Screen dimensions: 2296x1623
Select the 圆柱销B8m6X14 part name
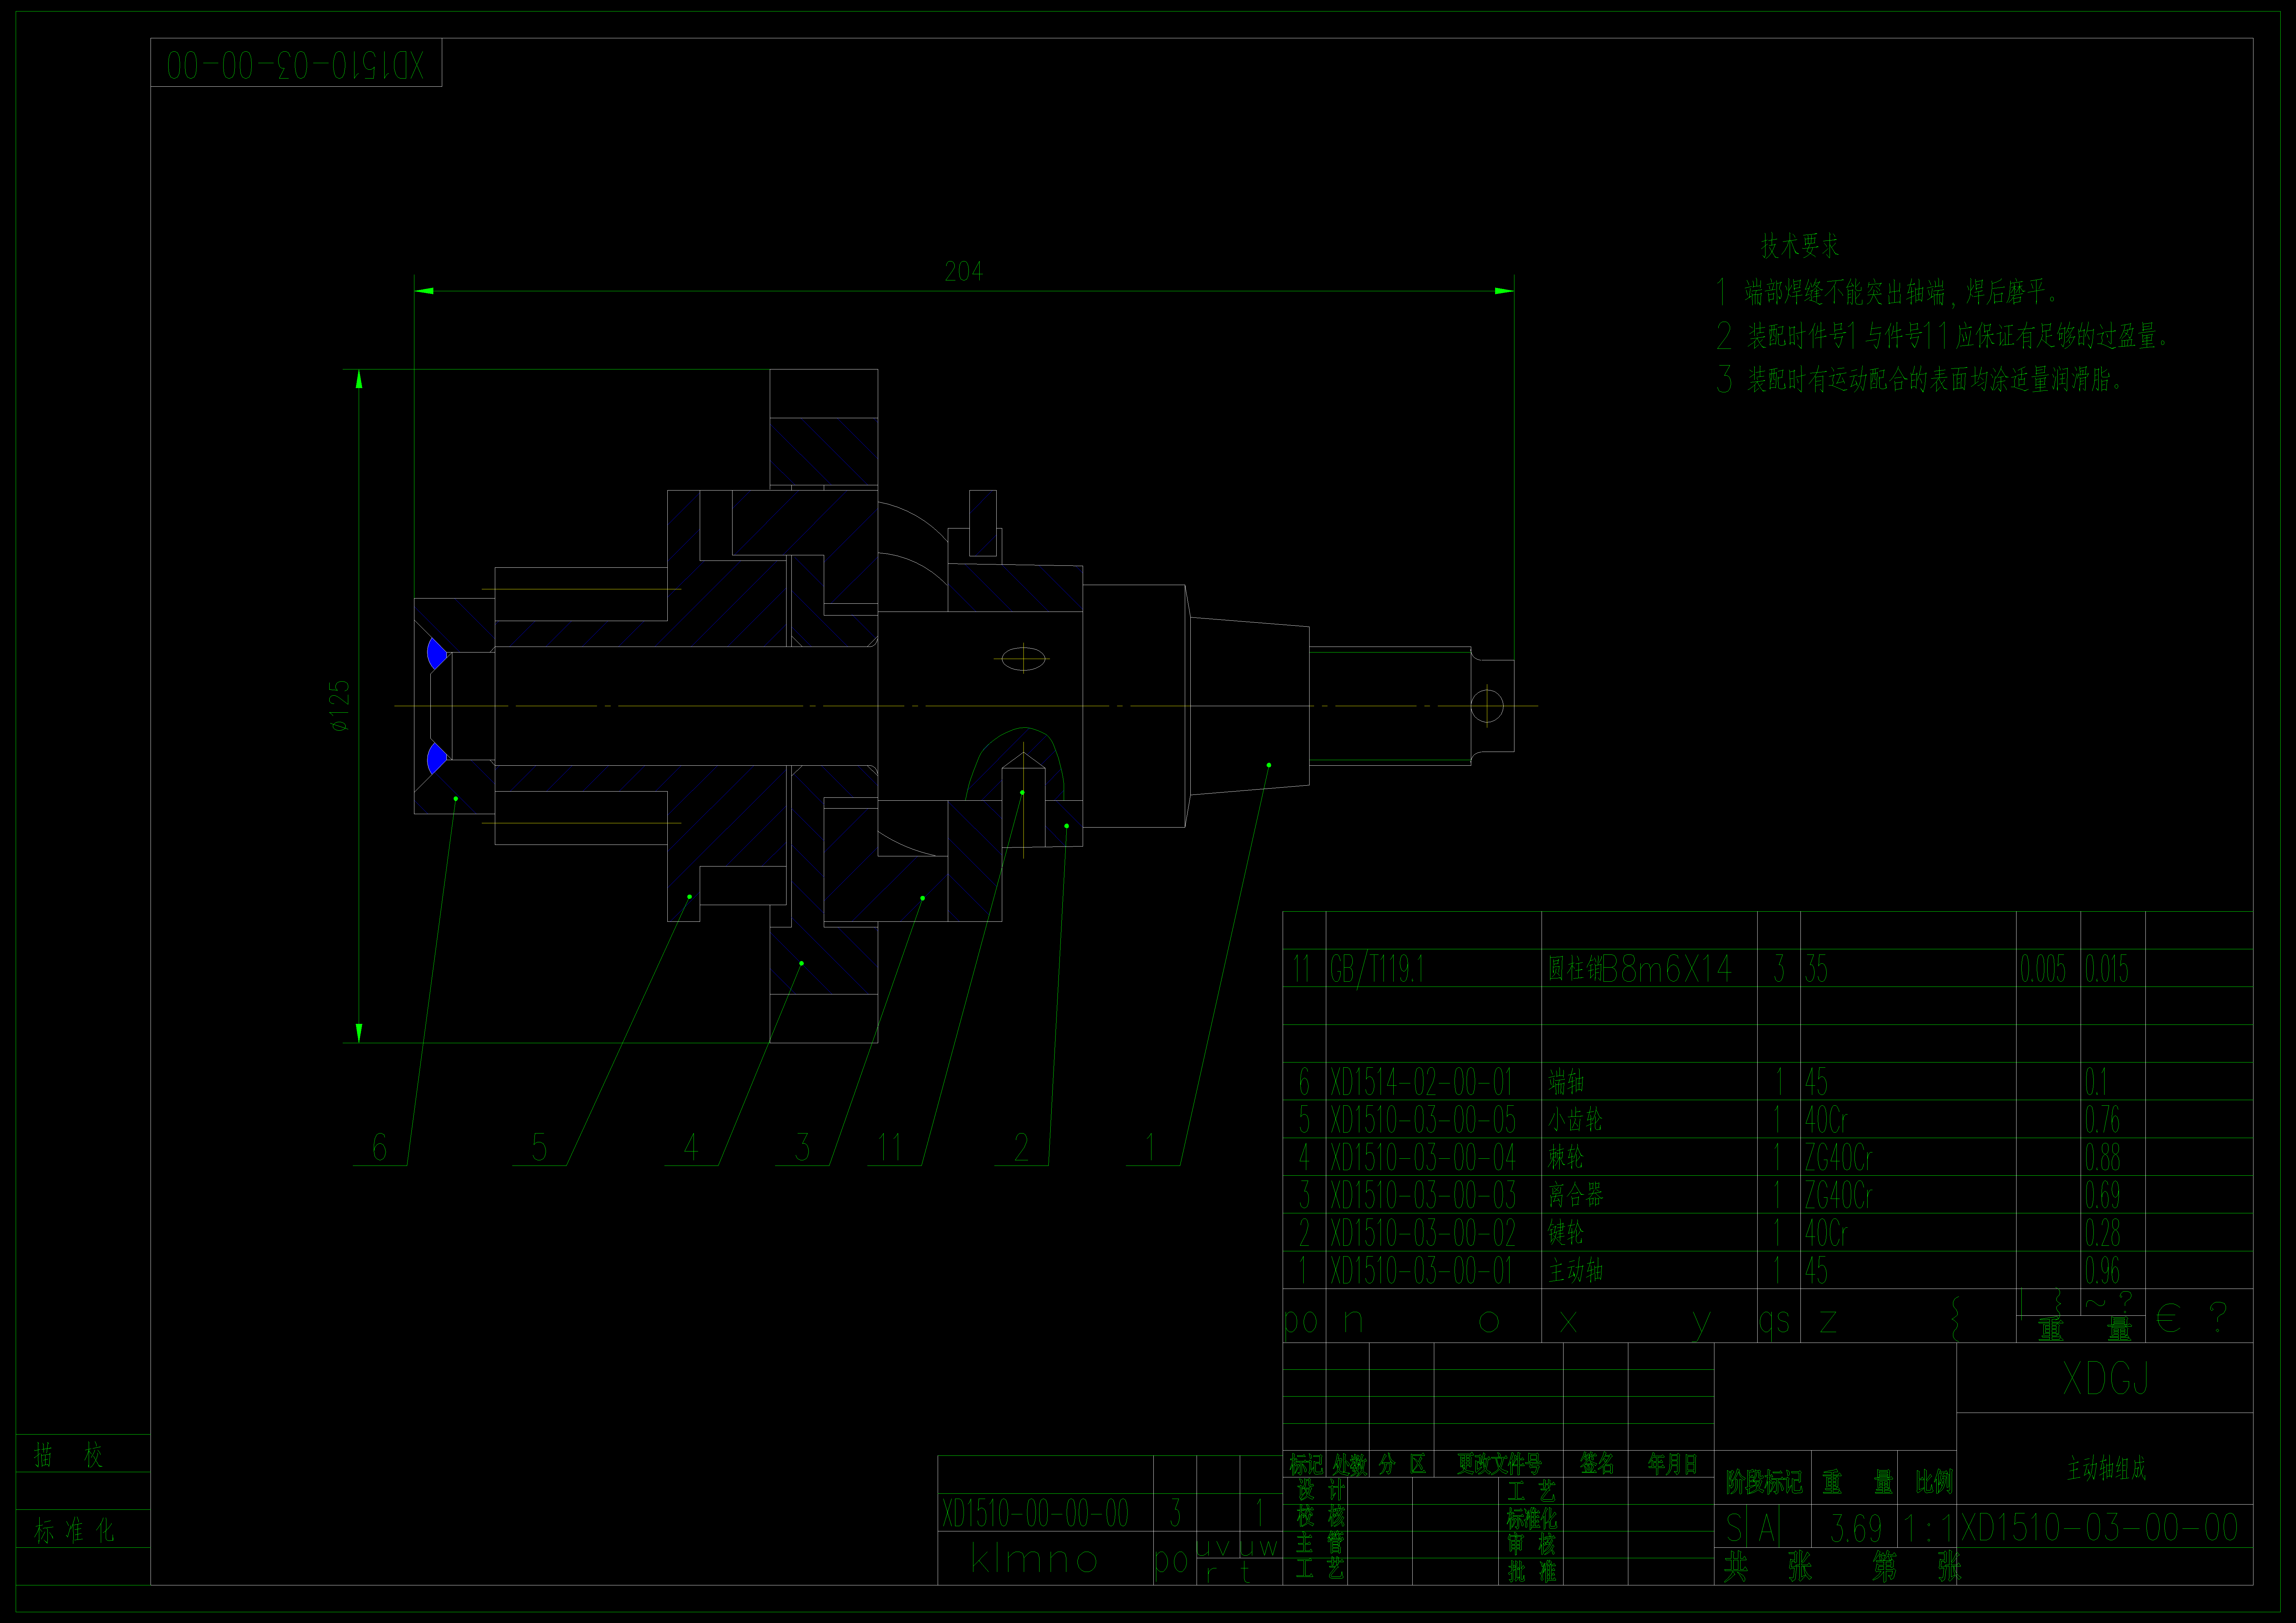[1640, 968]
